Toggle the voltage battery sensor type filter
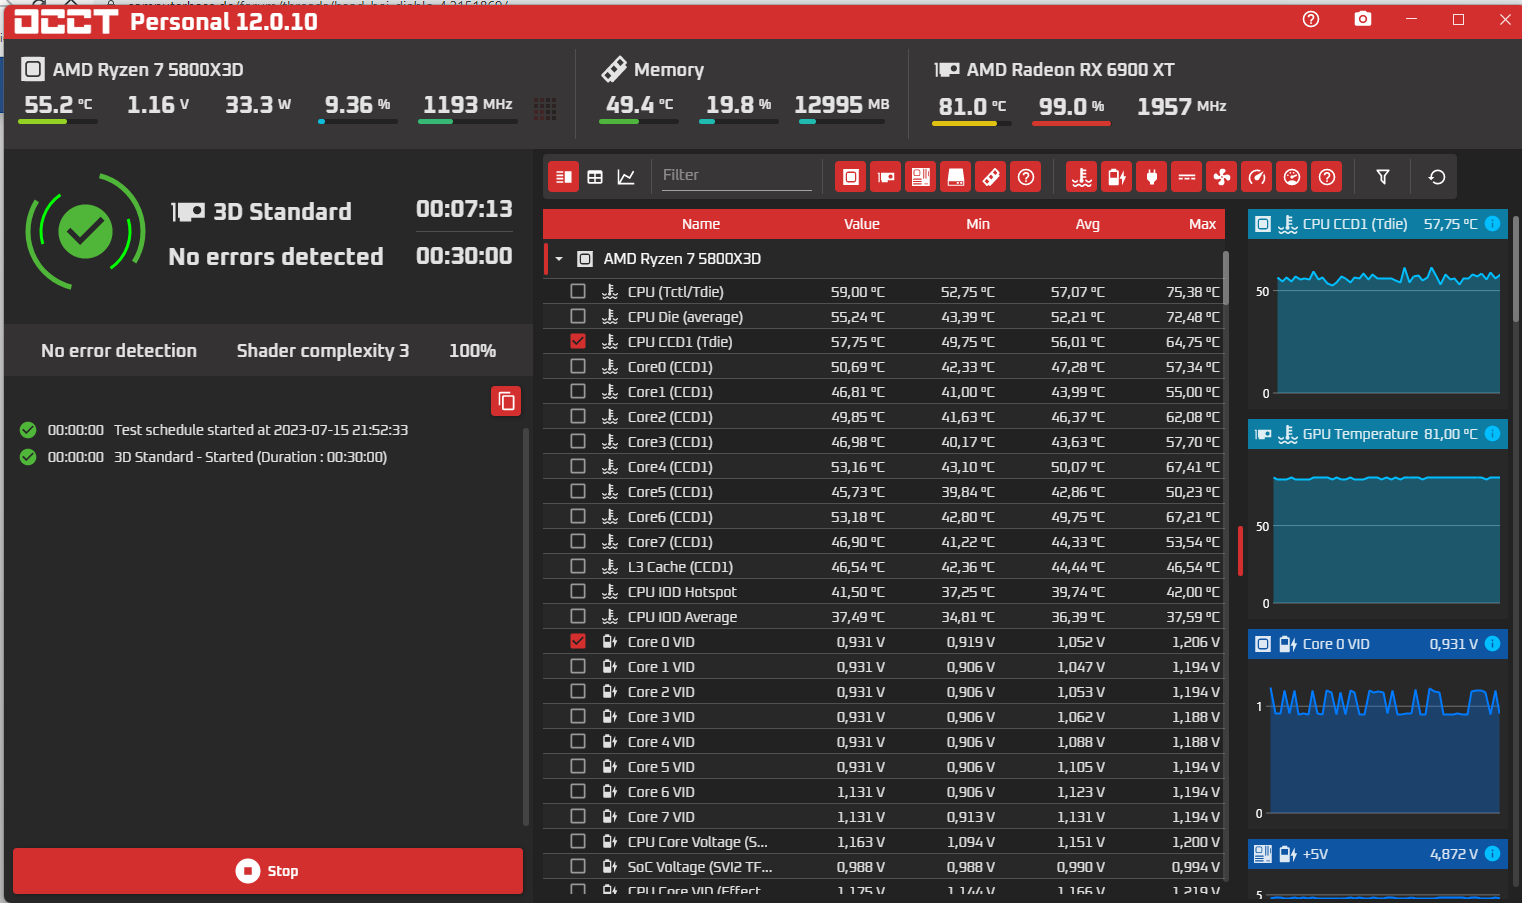The height and width of the screenshot is (903, 1522). [x=1117, y=177]
